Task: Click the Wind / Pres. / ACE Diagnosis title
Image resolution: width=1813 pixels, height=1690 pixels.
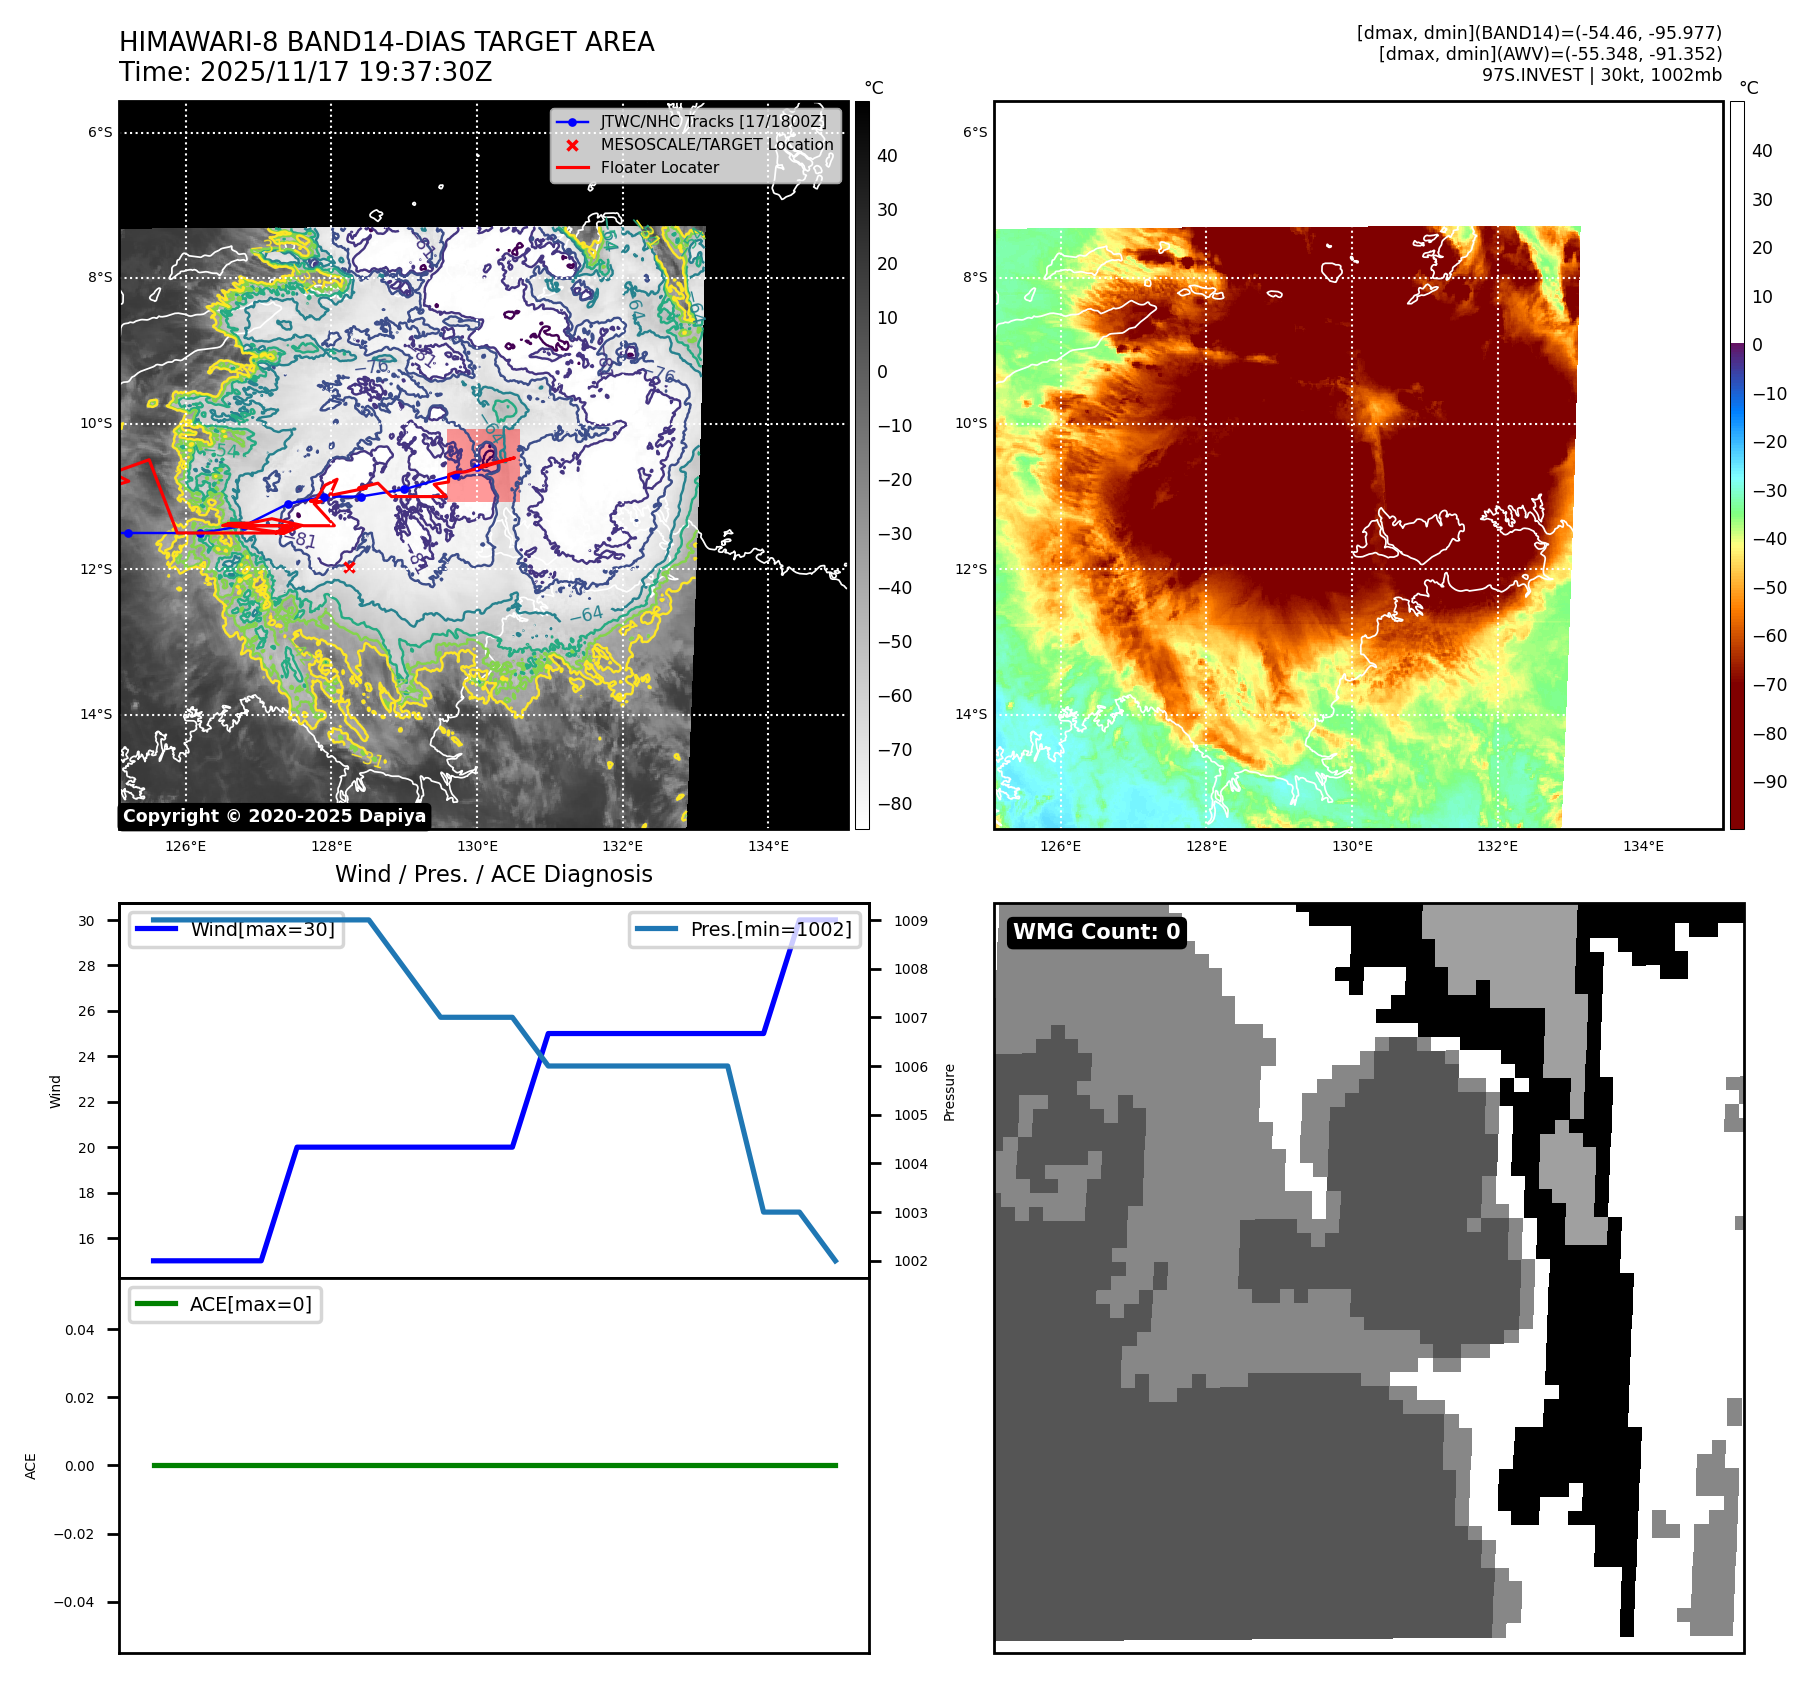Action: [493, 874]
